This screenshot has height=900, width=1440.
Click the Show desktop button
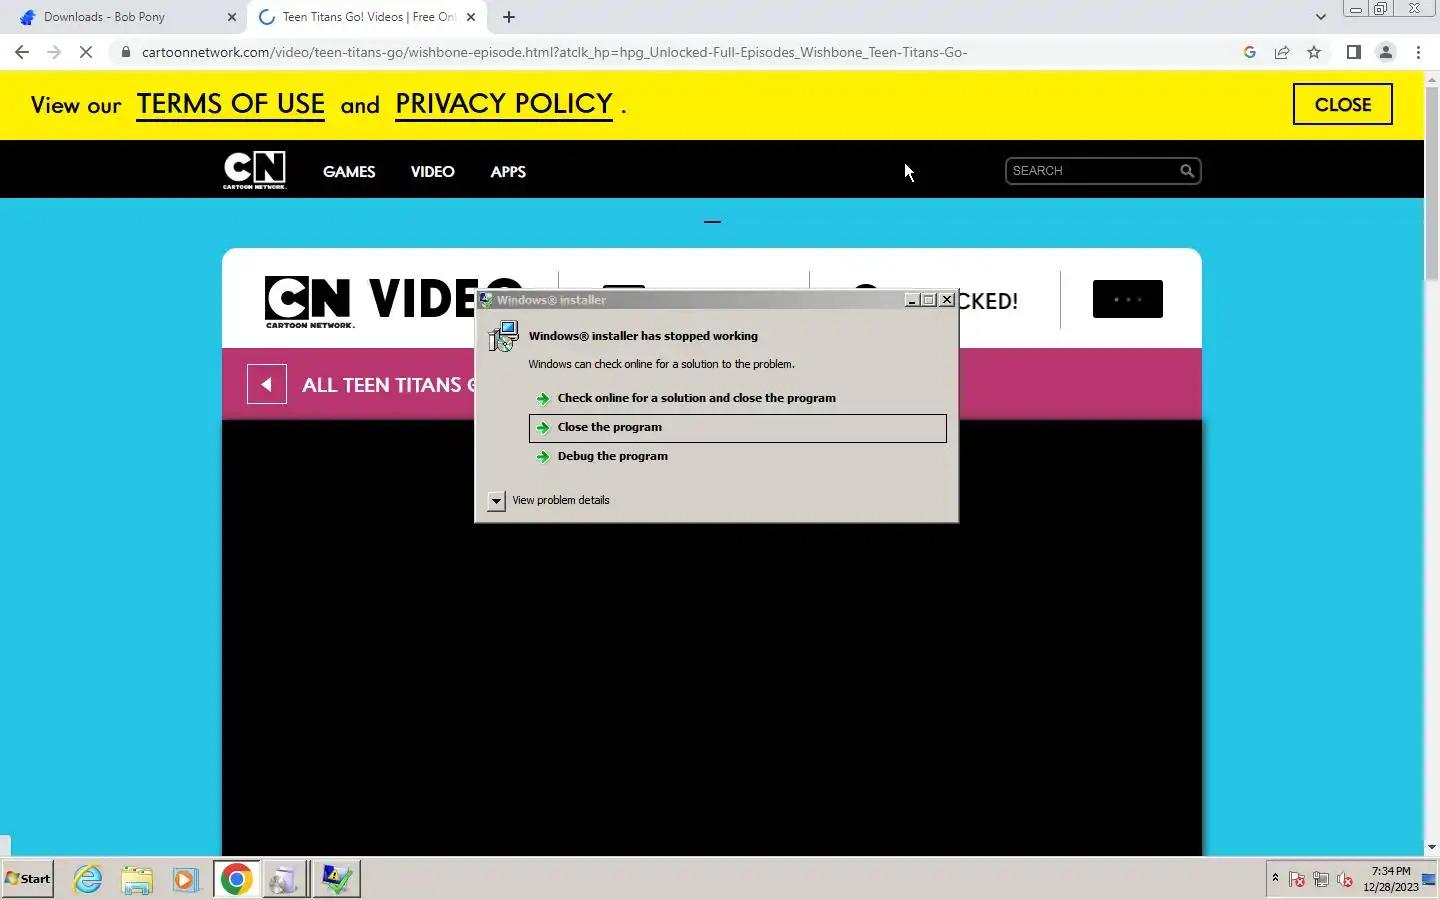point(1431,879)
